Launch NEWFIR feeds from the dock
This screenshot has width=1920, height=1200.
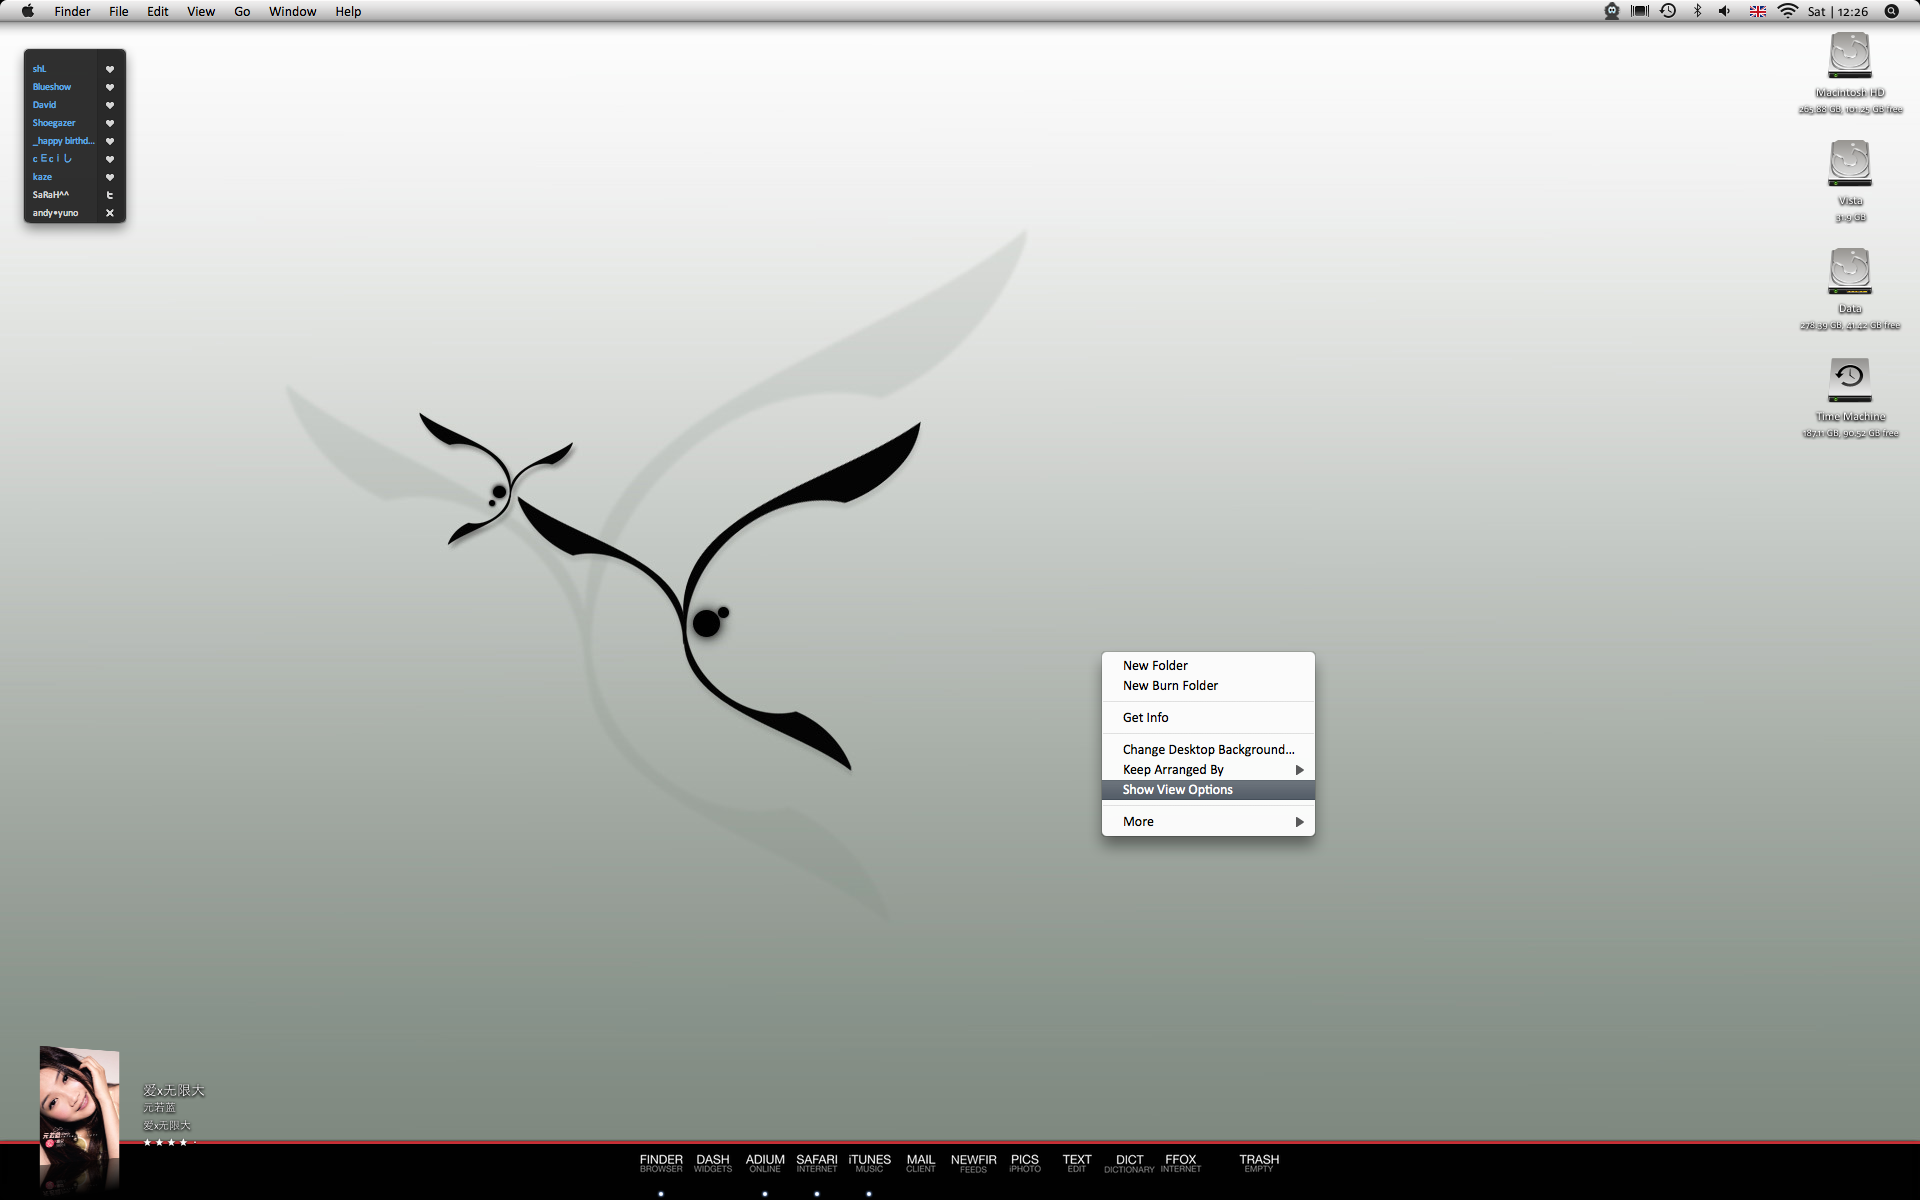tap(973, 1163)
